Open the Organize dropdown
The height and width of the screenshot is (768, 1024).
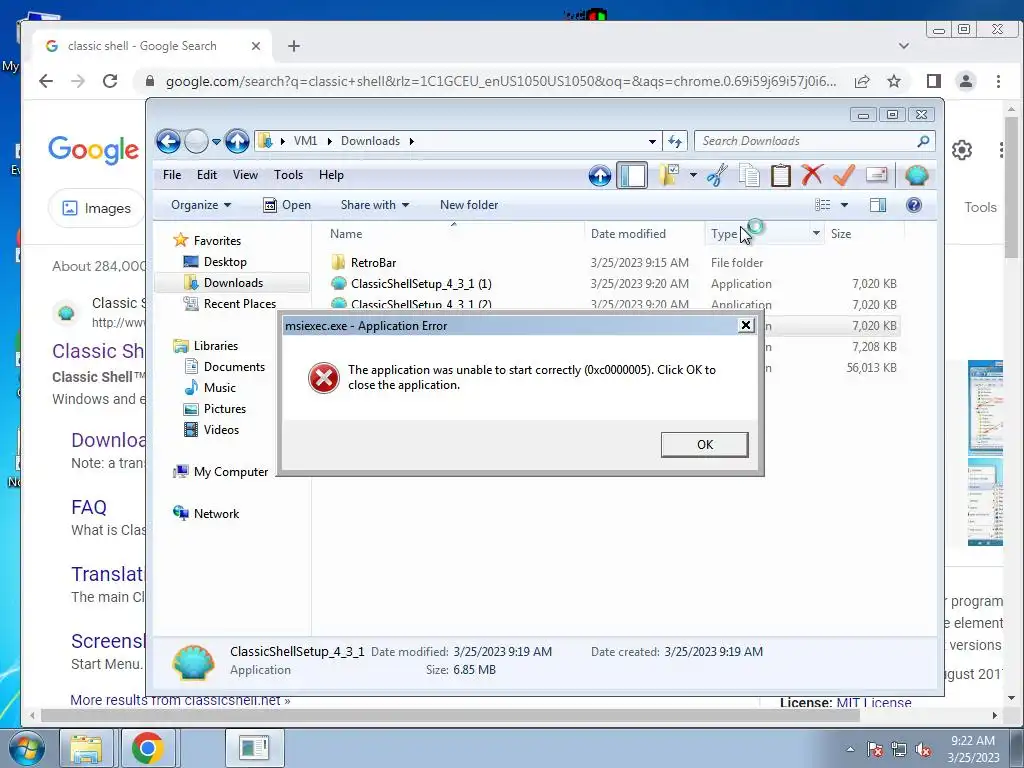pos(200,205)
